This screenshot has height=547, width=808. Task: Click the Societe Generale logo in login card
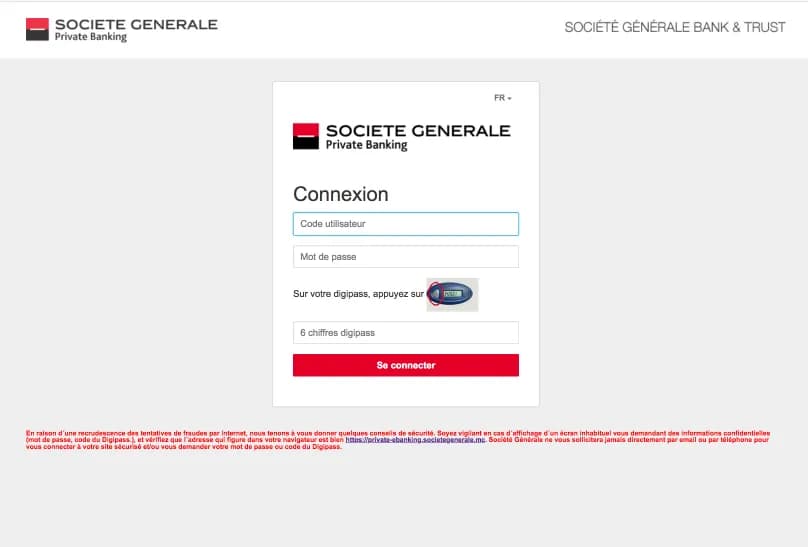pyautogui.click(x=401, y=136)
